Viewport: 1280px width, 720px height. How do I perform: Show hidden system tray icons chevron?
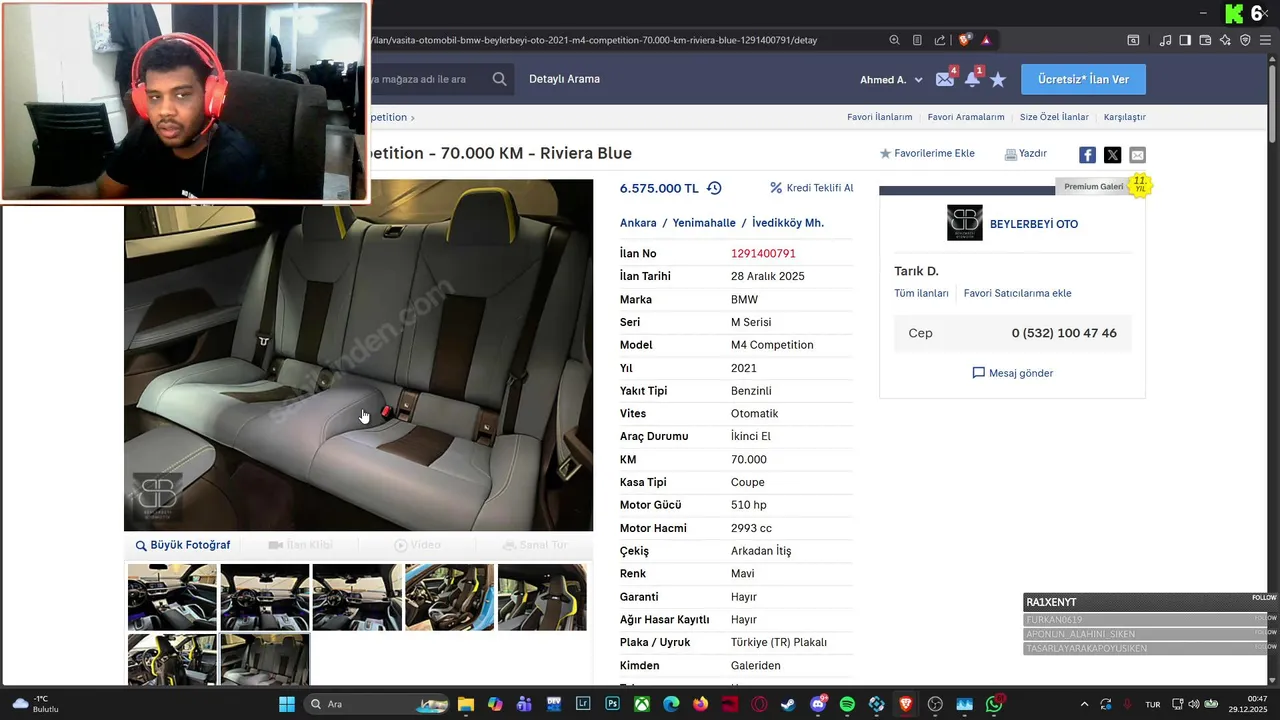click(x=1084, y=704)
